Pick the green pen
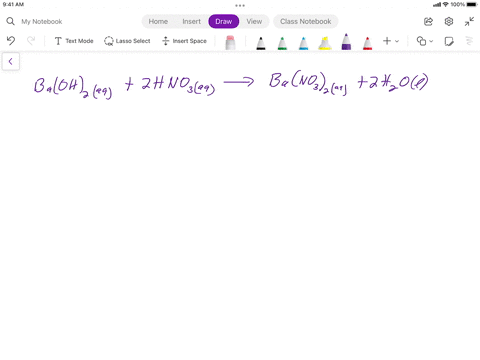The width and height of the screenshot is (480, 360). (282, 43)
